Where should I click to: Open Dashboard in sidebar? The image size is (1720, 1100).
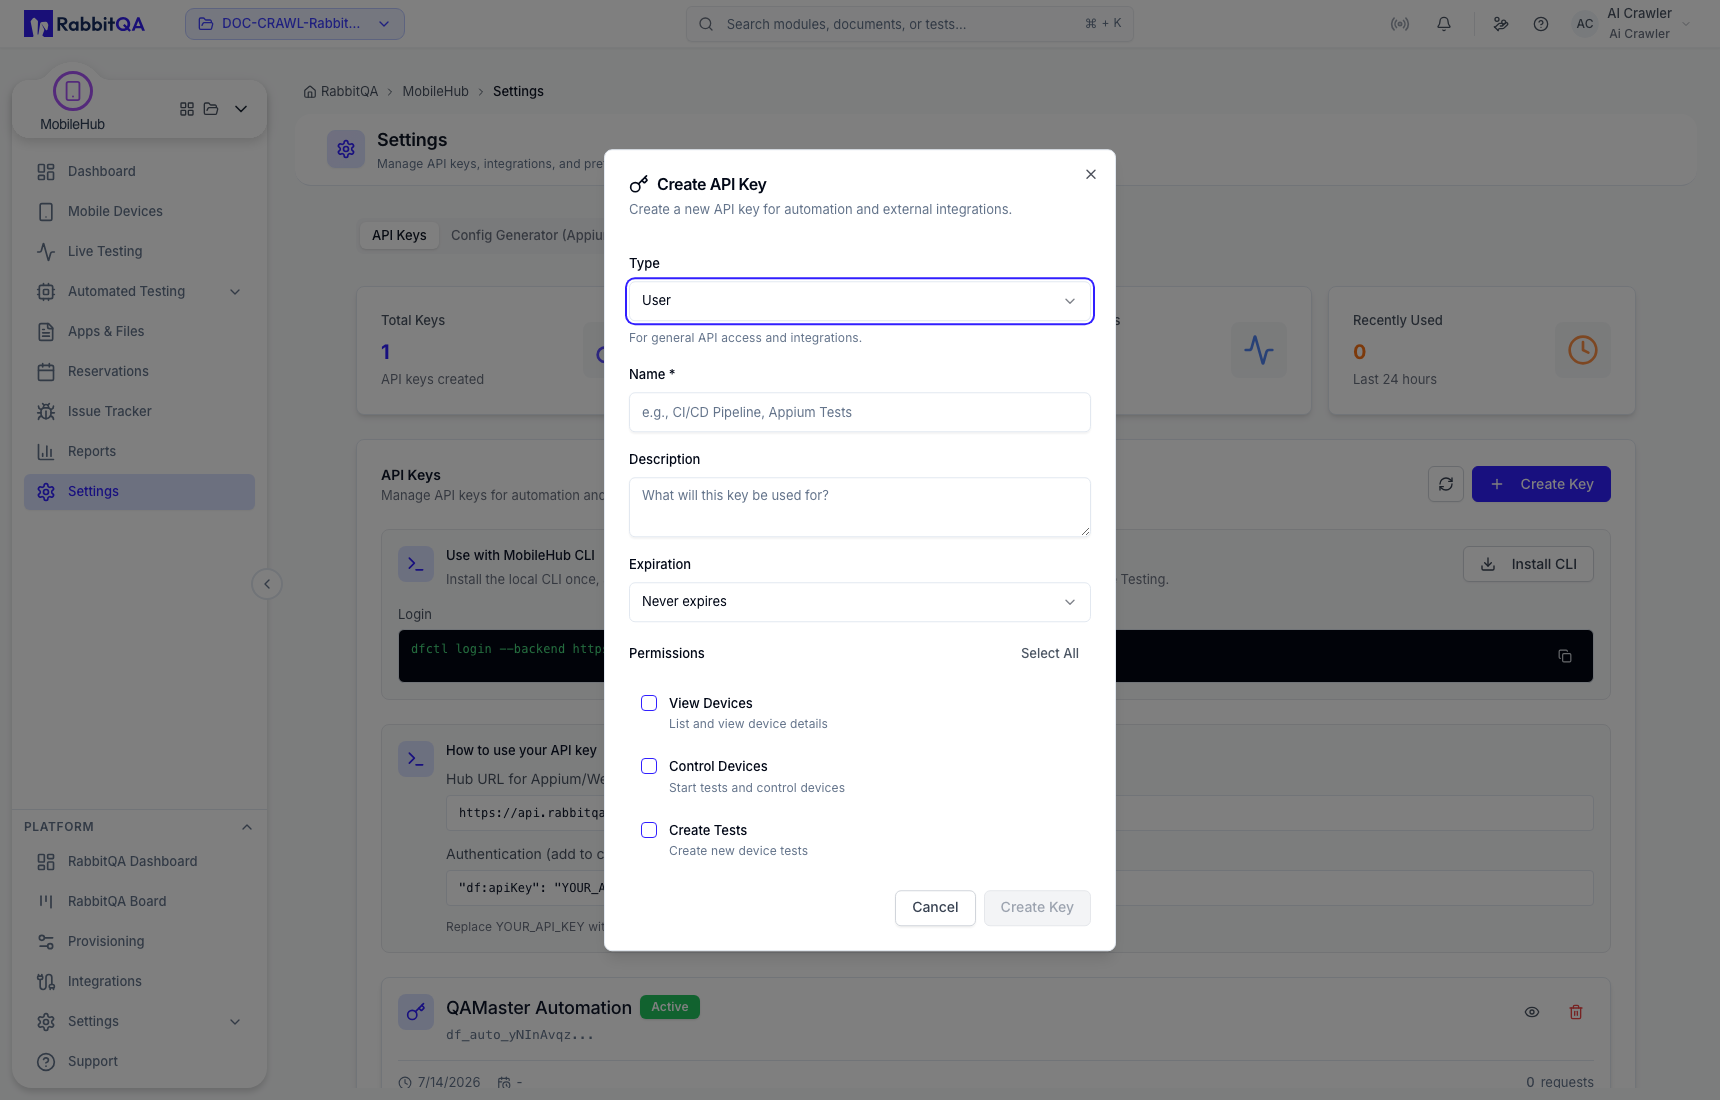[x=139, y=171]
